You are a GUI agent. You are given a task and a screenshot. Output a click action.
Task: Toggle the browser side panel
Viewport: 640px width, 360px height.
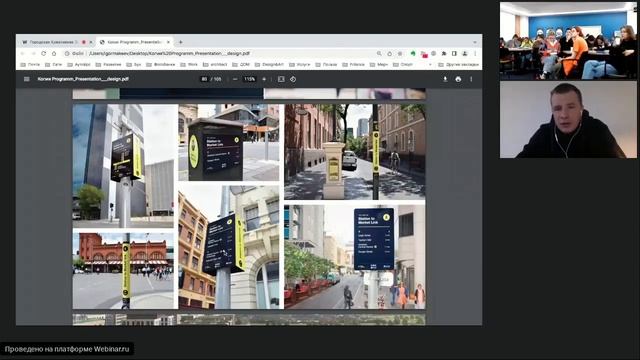(454, 53)
